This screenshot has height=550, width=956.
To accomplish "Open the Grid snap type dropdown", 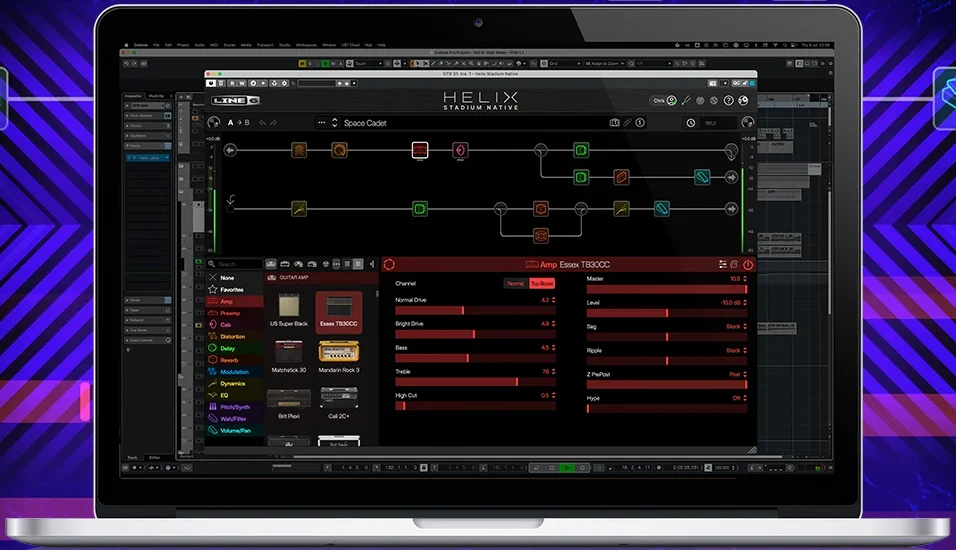I will point(564,63).
